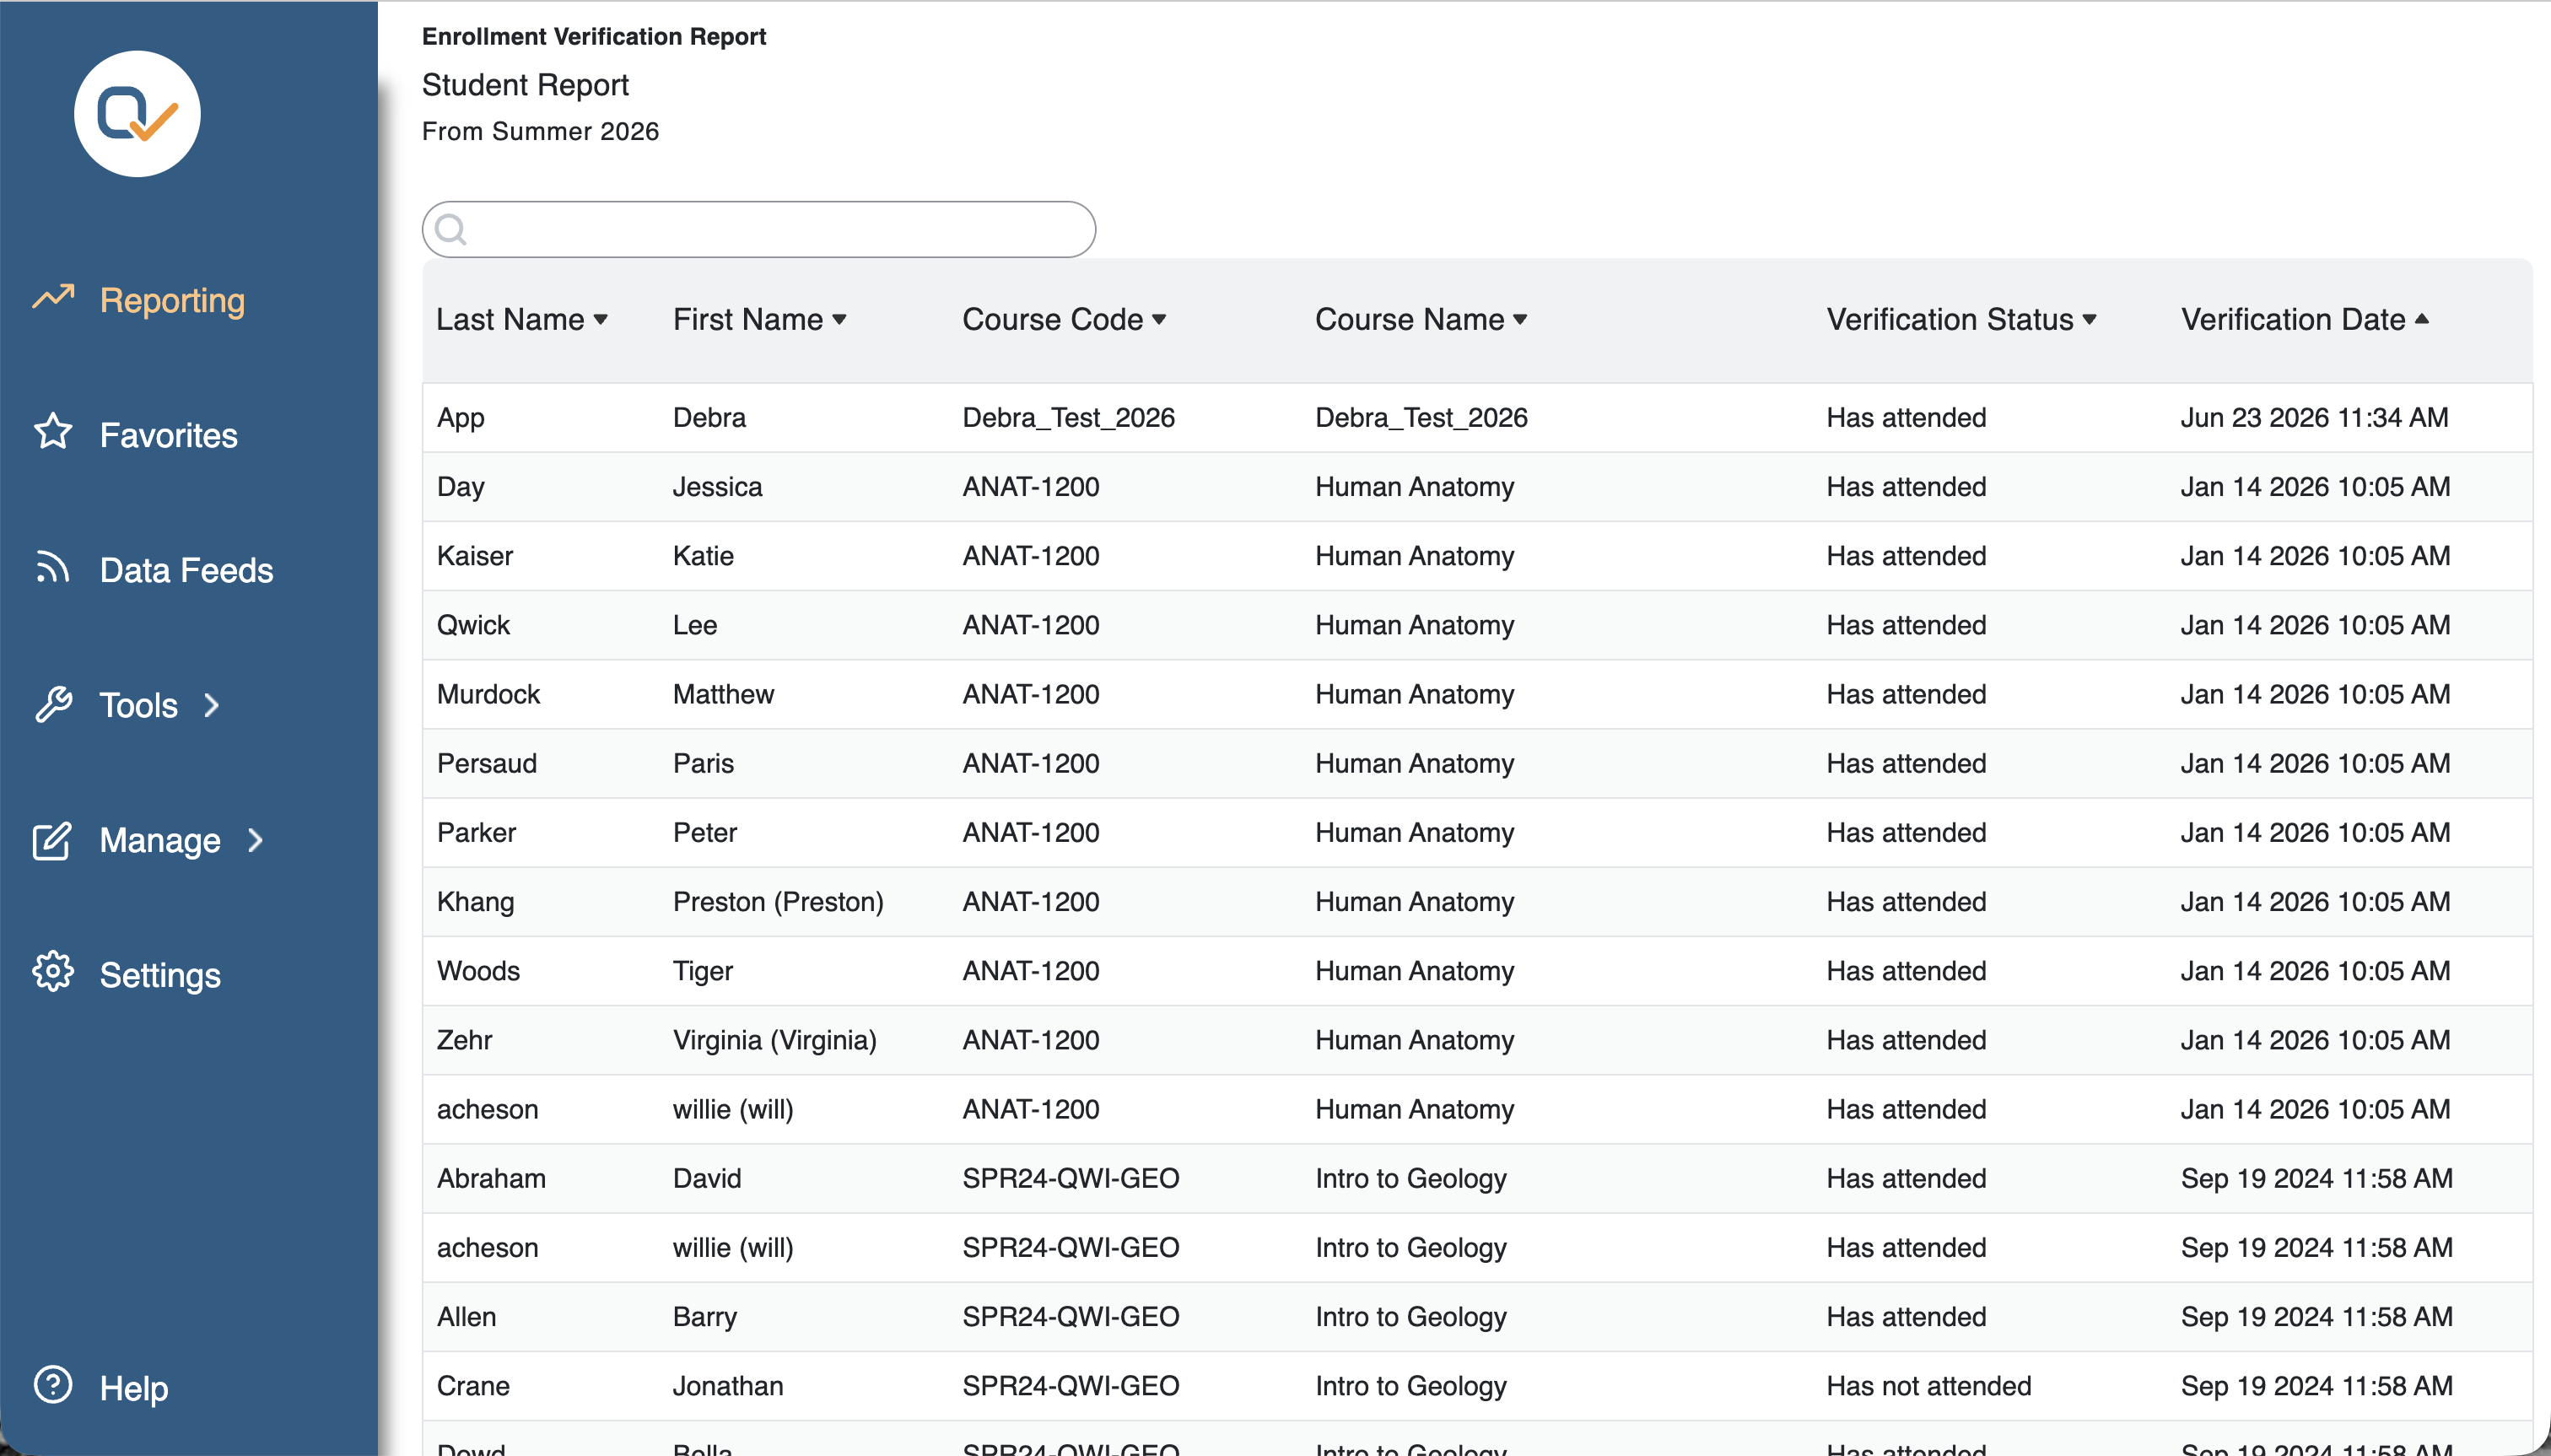The image size is (2551, 1456).
Task: Click first name Barry cell
Action: pos(704,1317)
